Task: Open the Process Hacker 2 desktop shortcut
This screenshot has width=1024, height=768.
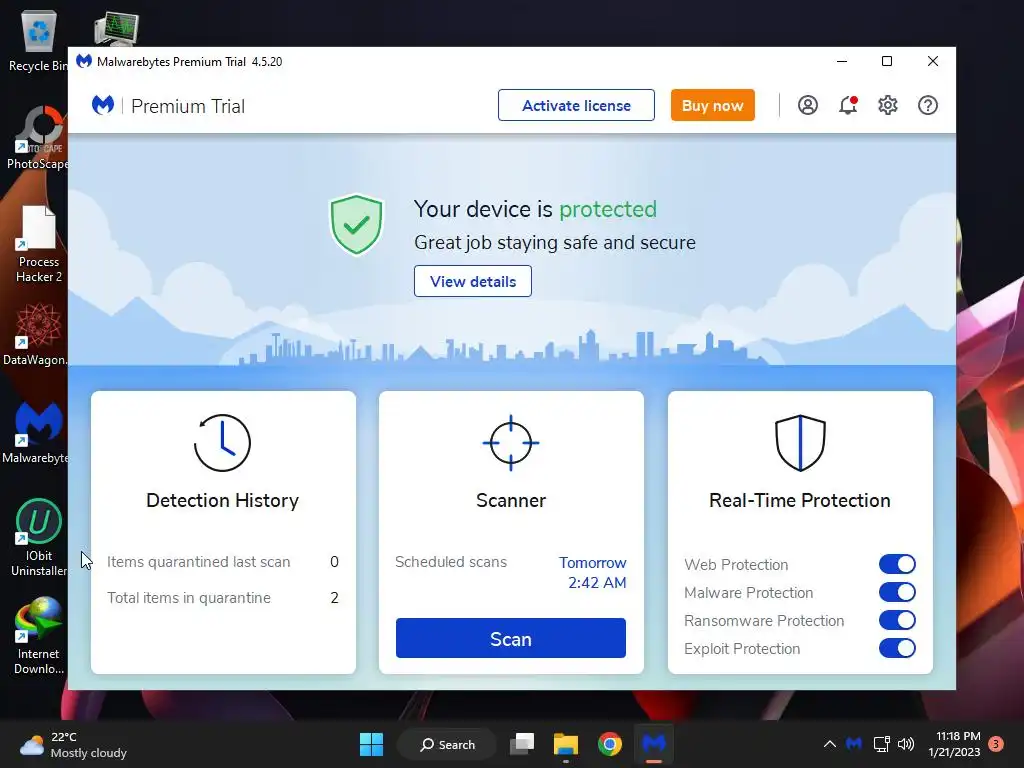Action: click(39, 244)
